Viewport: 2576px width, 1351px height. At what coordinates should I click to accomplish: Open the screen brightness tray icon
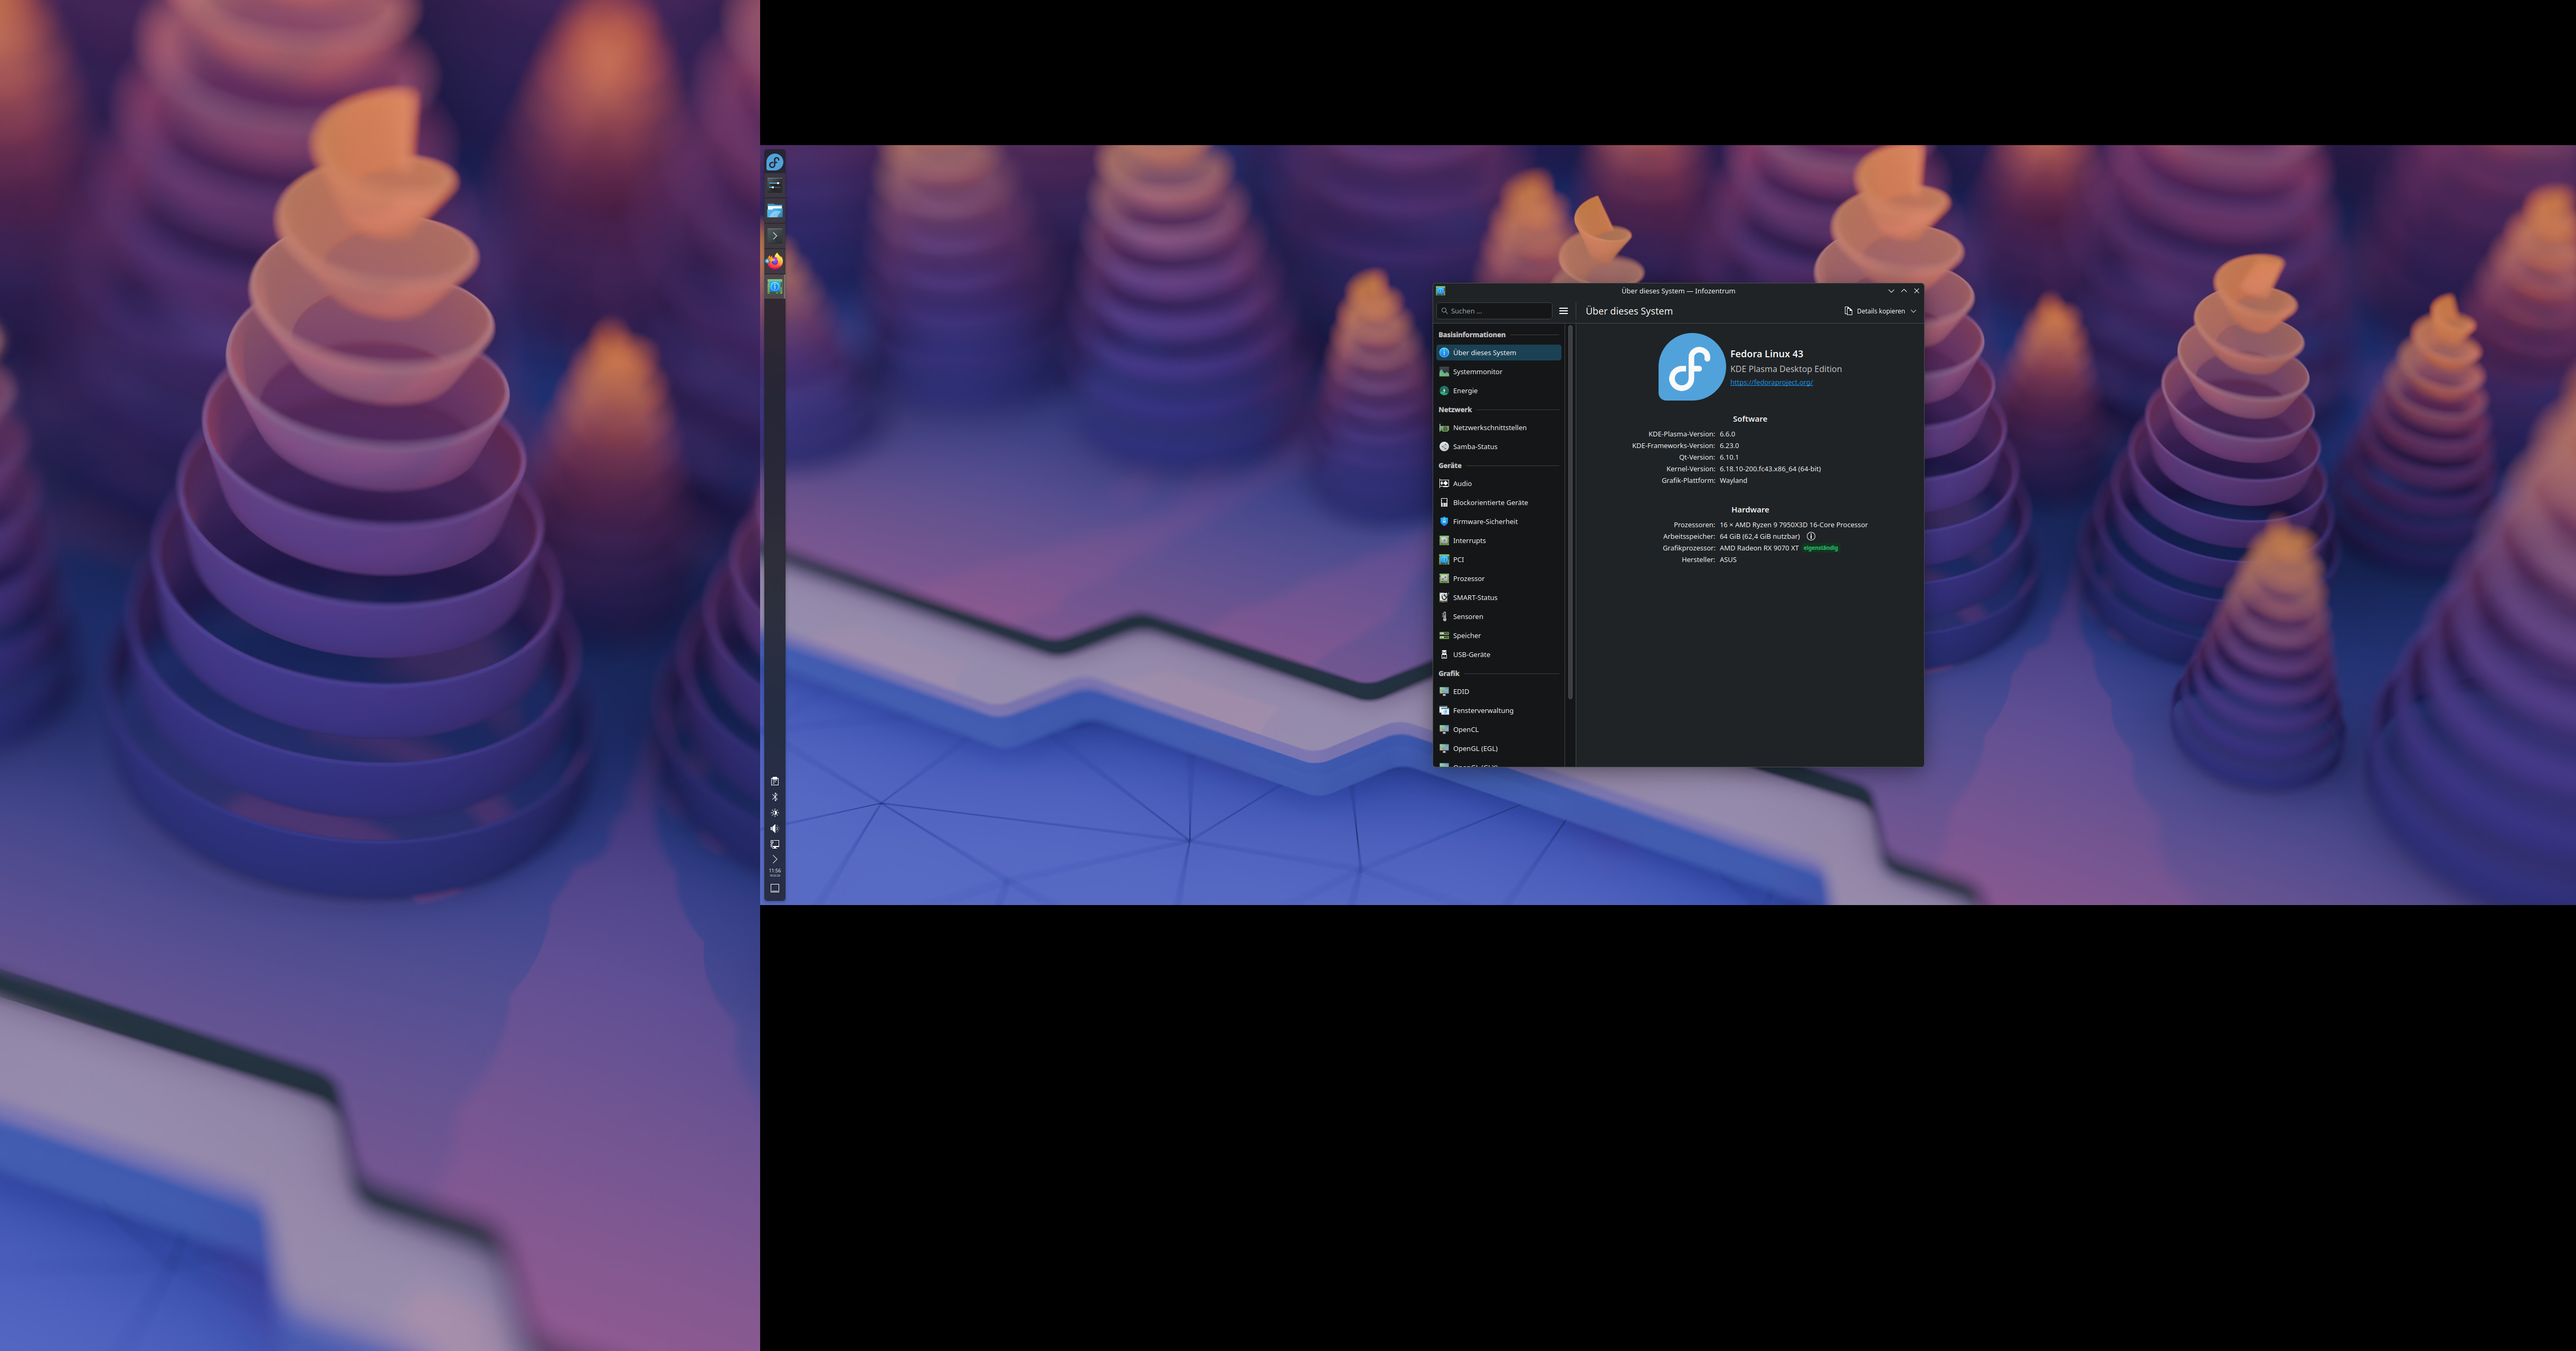tap(774, 813)
